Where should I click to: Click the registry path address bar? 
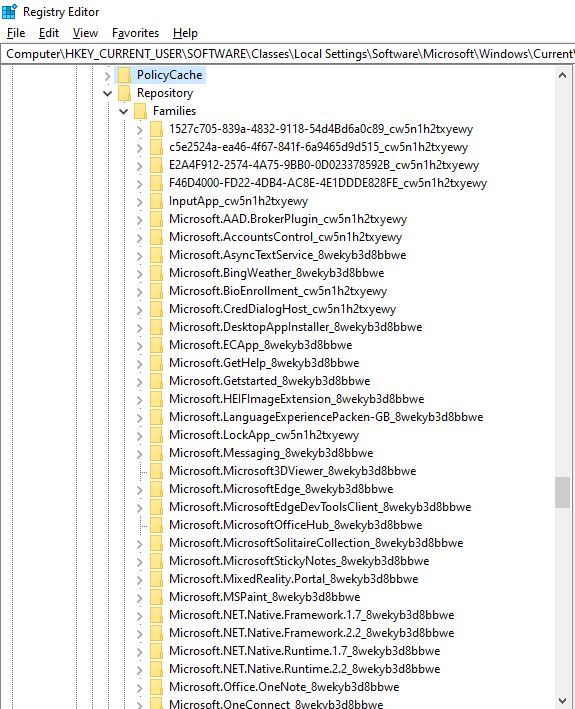point(288,54)
